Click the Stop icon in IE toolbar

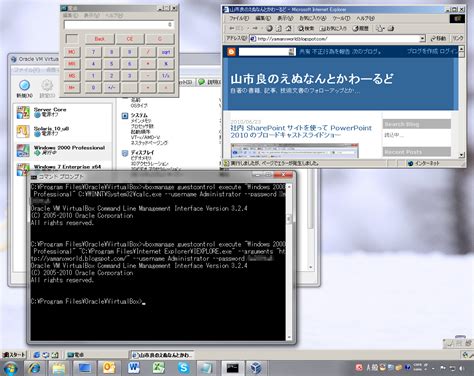(x=270, y=29)
